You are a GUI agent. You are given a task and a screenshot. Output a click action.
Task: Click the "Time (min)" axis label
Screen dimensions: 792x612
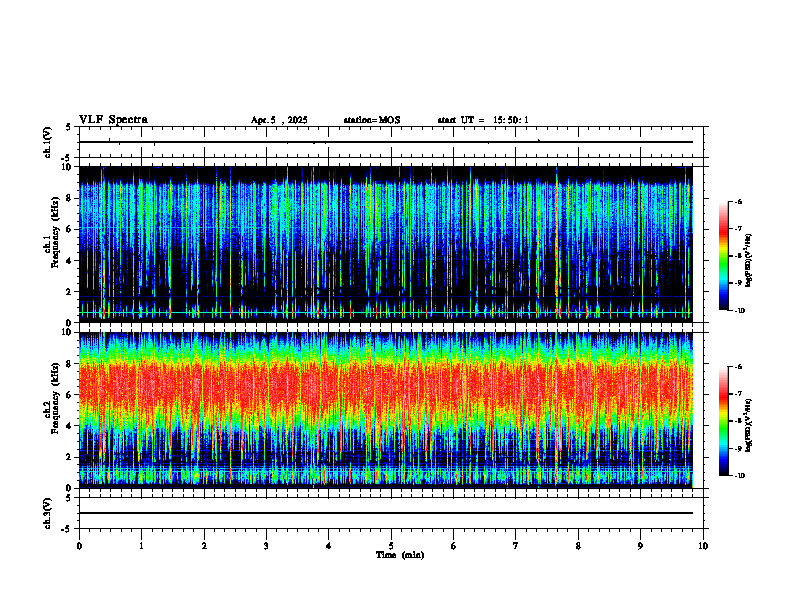point(400,555)
